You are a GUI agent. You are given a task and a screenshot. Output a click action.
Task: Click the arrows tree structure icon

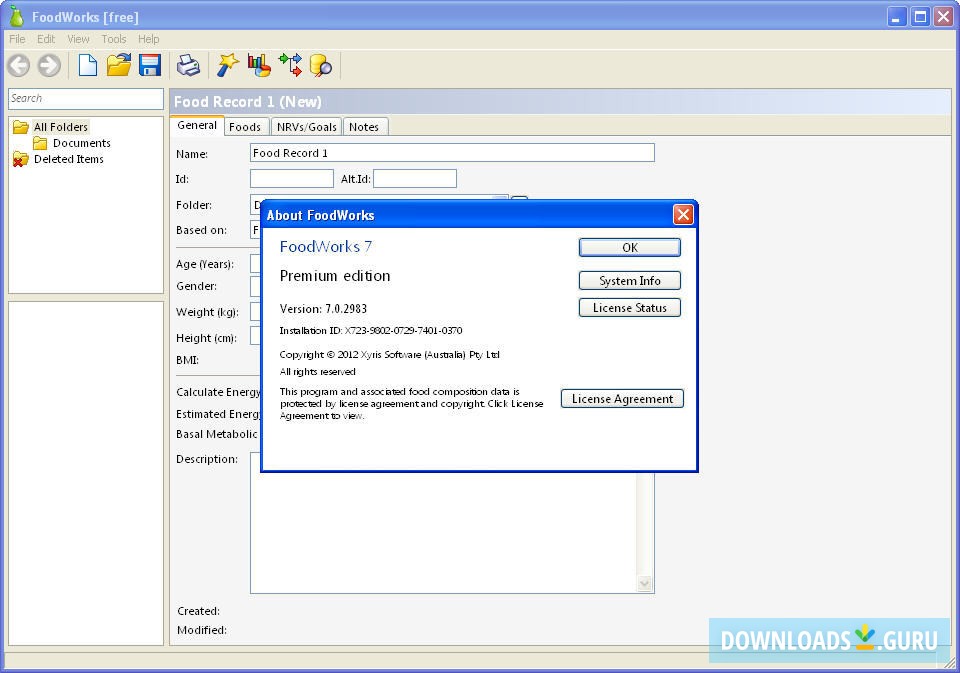click(290, 65)
